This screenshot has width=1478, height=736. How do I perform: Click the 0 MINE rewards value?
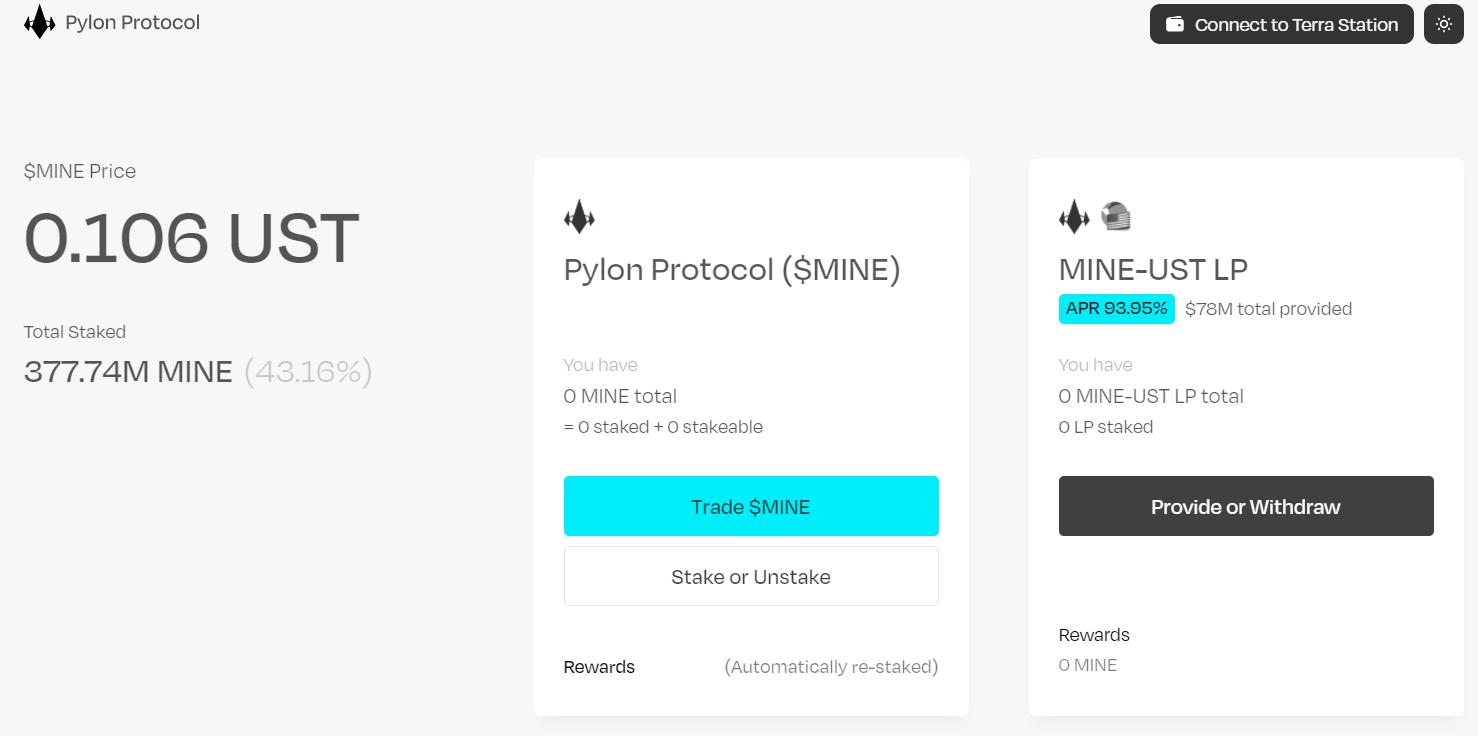1087,665
